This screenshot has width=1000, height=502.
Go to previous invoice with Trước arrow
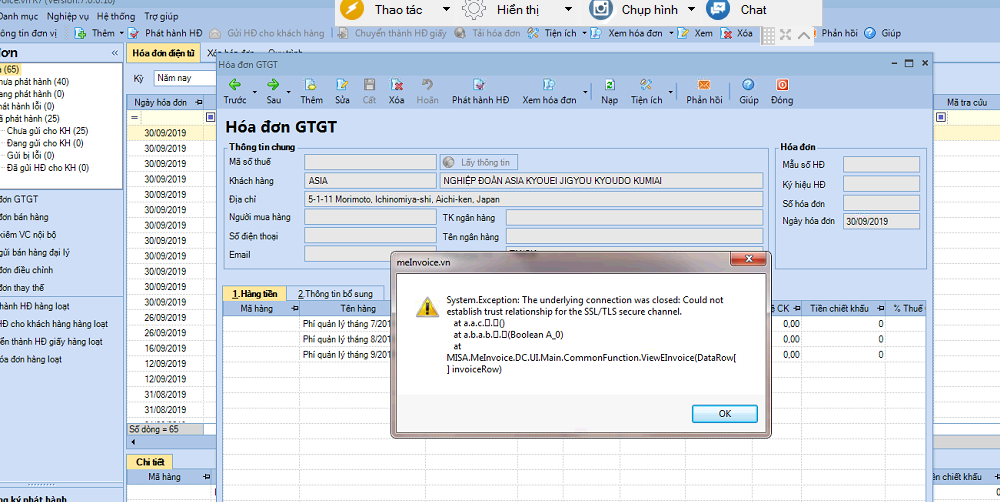point(235,91)
